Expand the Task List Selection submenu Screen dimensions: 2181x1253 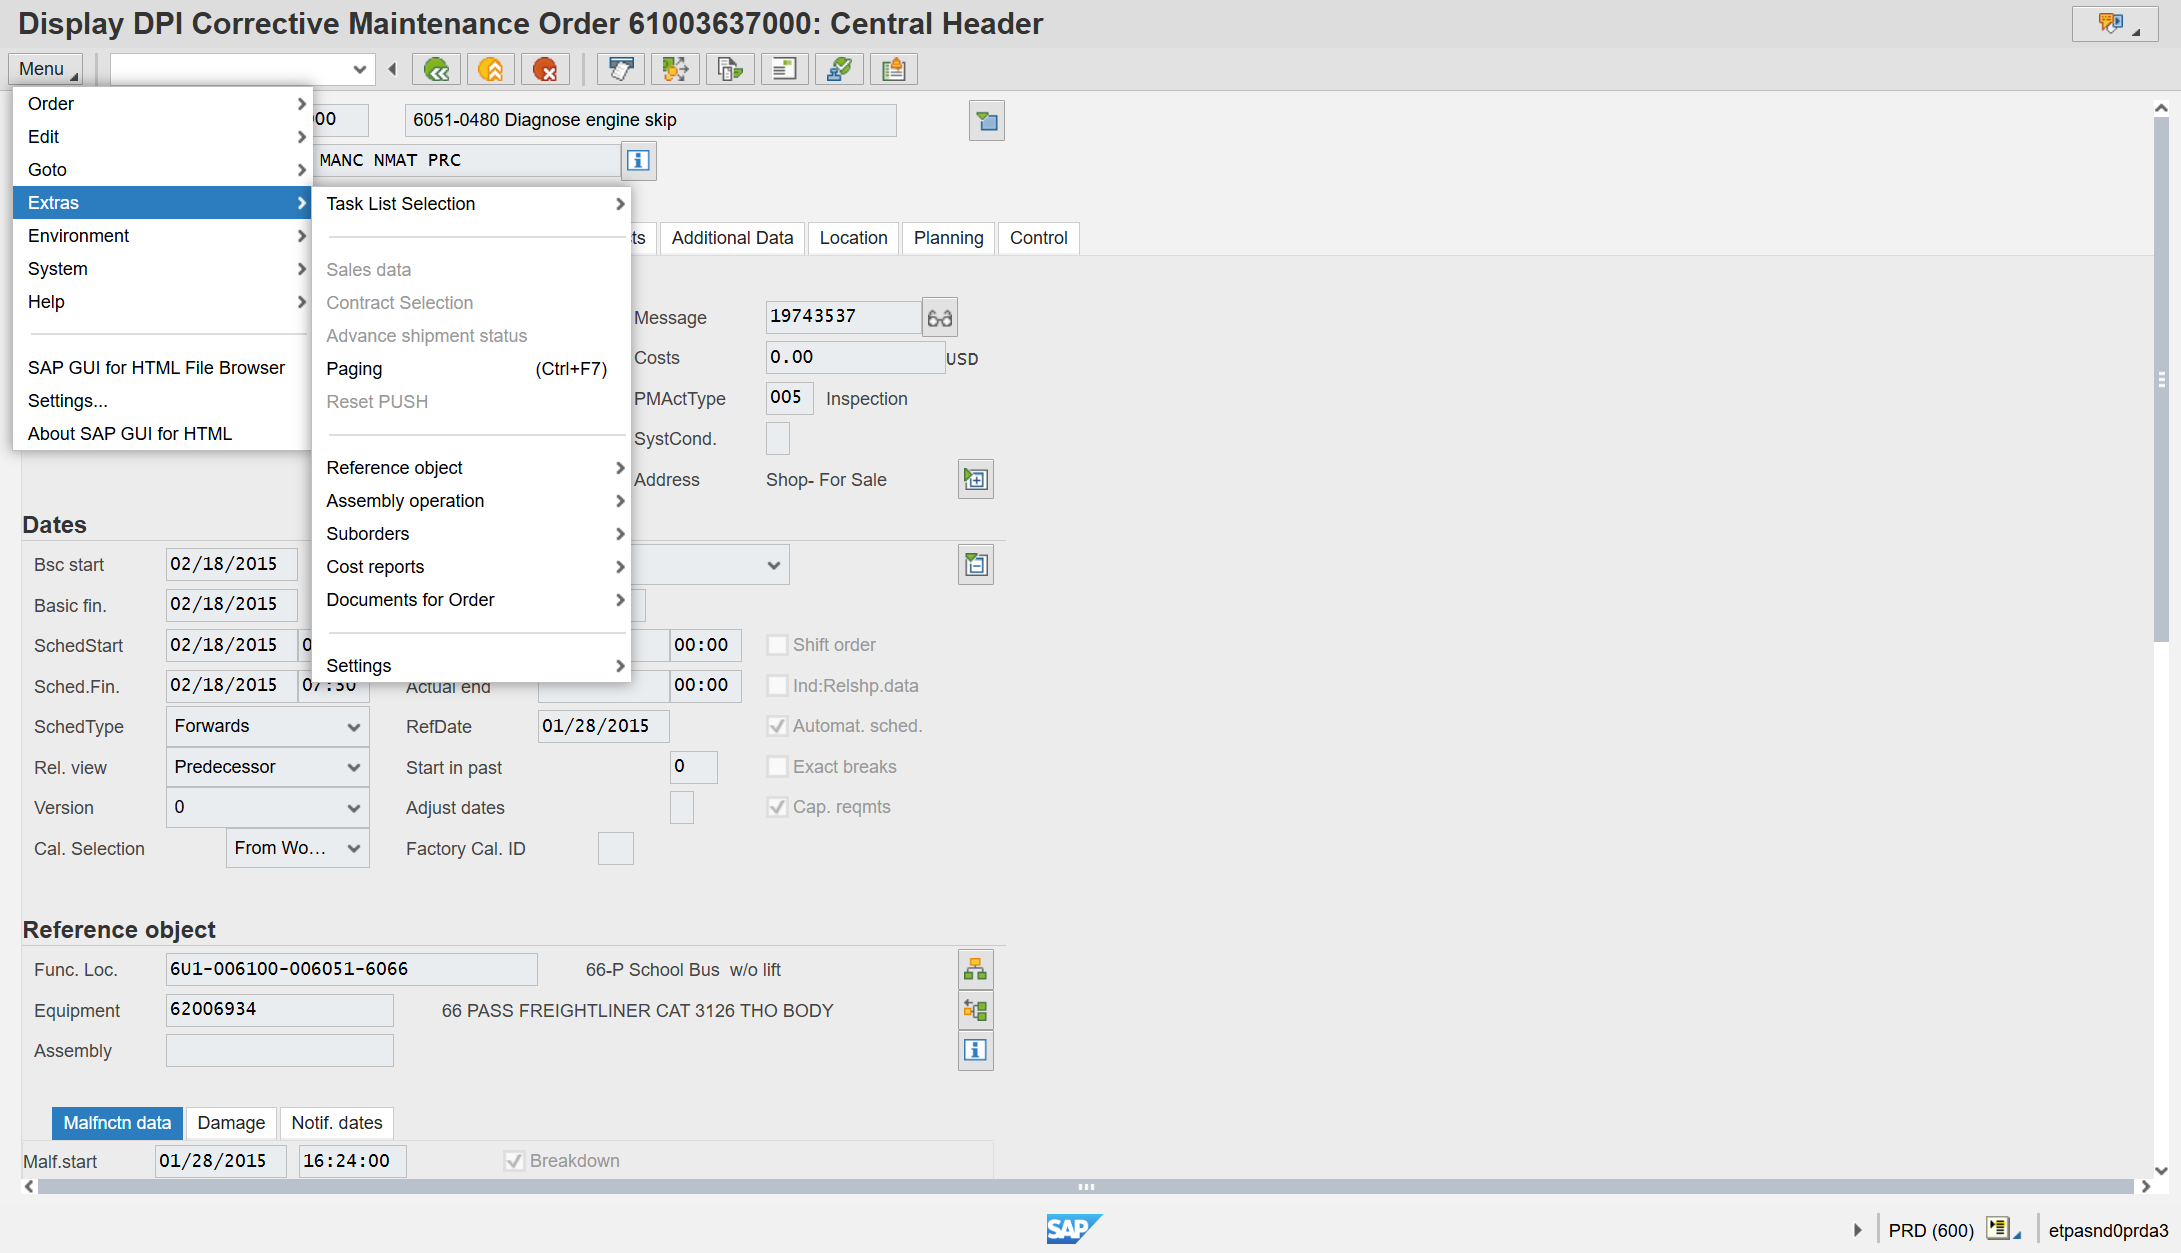(x=472, y=204)
